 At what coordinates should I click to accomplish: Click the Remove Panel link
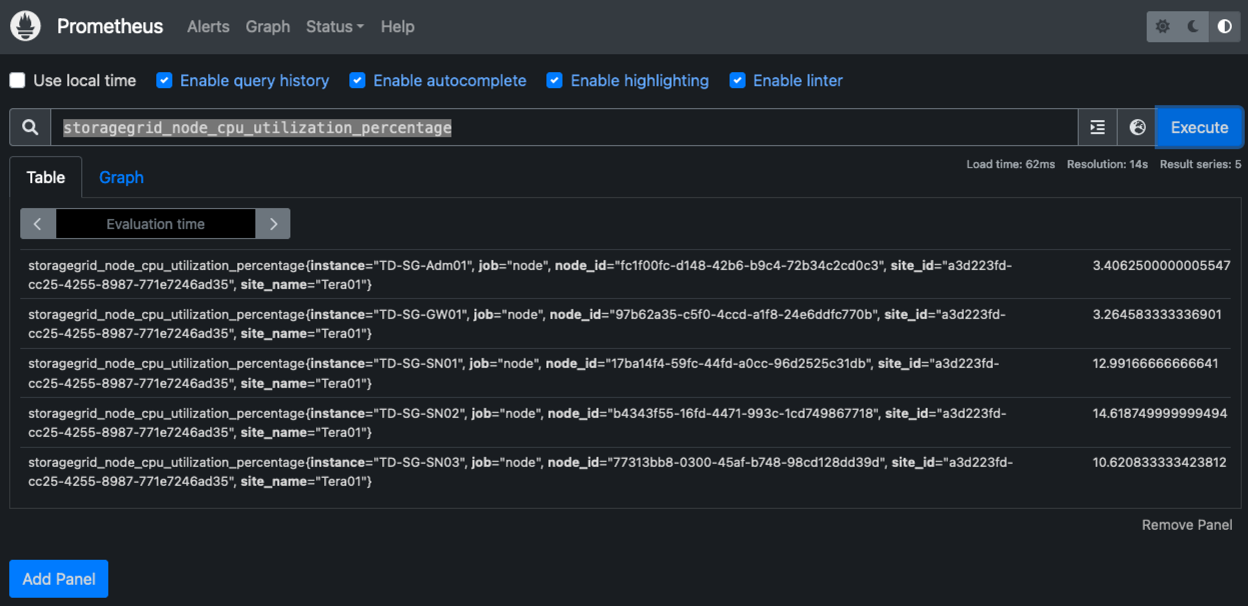1187,525
